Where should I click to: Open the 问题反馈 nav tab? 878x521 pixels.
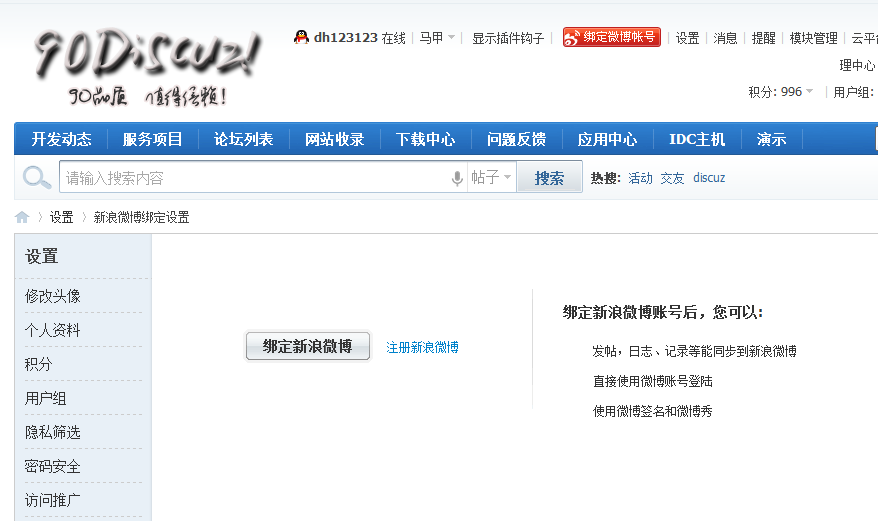pyautogui.click(x=516, y=139)
